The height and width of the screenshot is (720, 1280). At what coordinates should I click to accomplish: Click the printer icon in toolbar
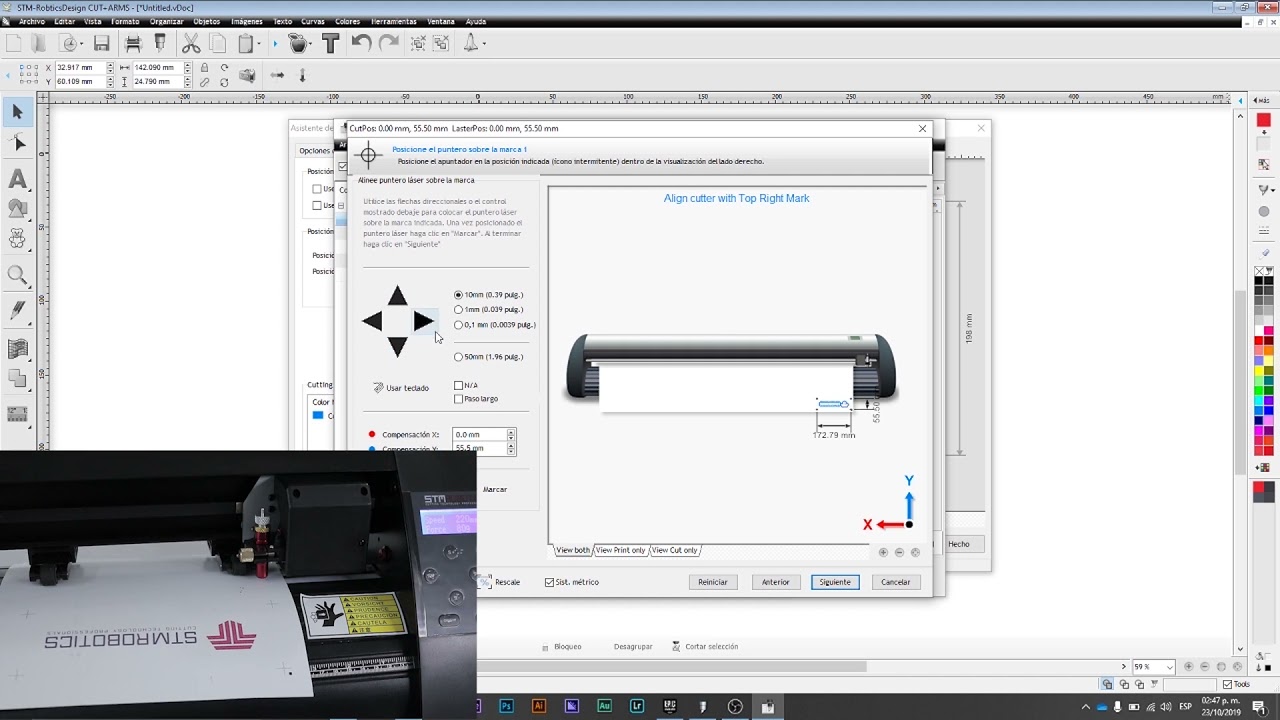point(133,43)
